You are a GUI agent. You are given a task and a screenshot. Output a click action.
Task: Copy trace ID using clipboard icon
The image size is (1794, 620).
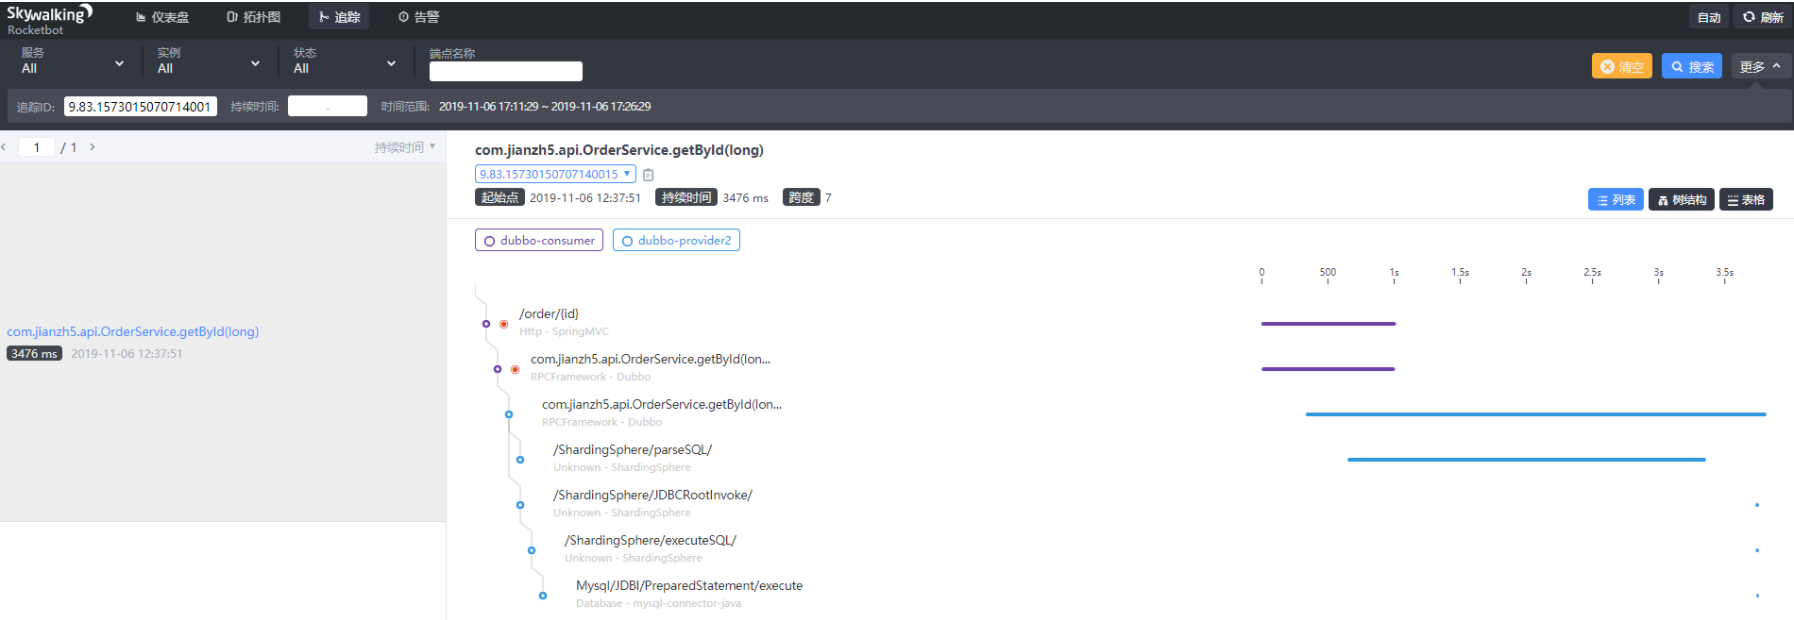(648, 174)
